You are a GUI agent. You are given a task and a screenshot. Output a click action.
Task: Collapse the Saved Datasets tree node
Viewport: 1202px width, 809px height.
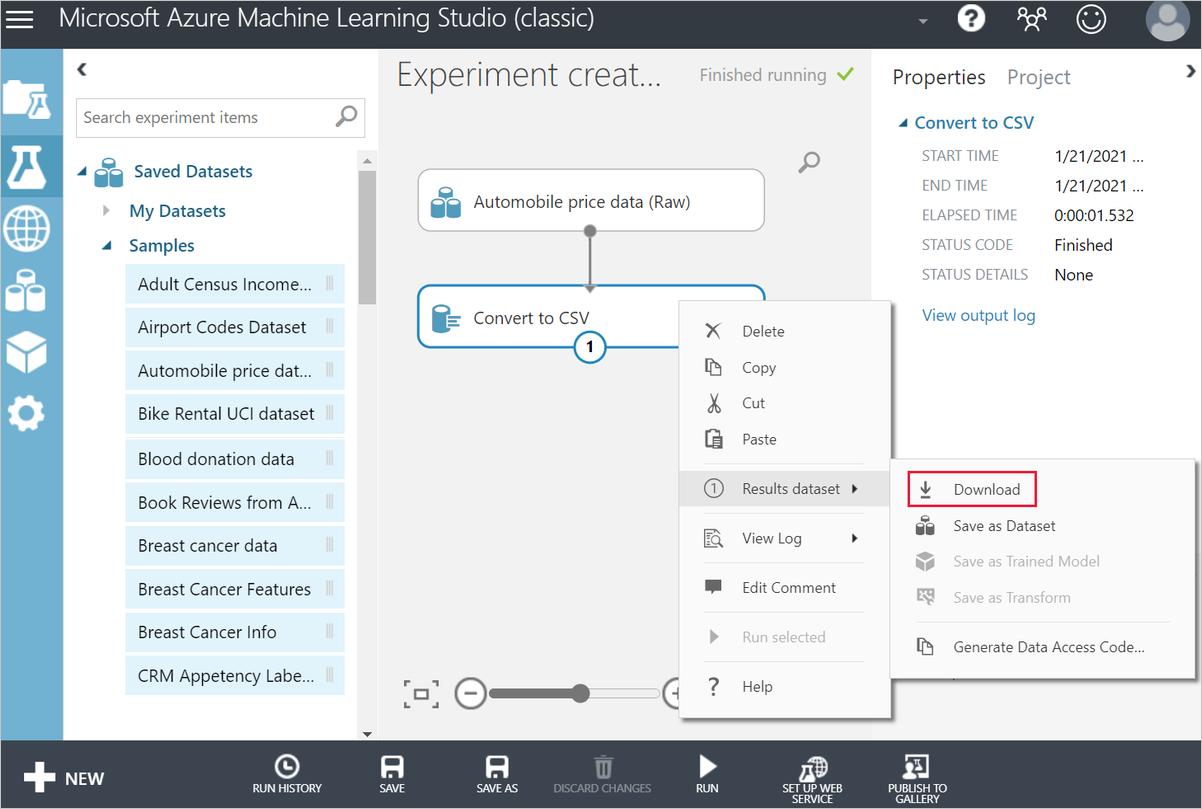tap(83, 172)
